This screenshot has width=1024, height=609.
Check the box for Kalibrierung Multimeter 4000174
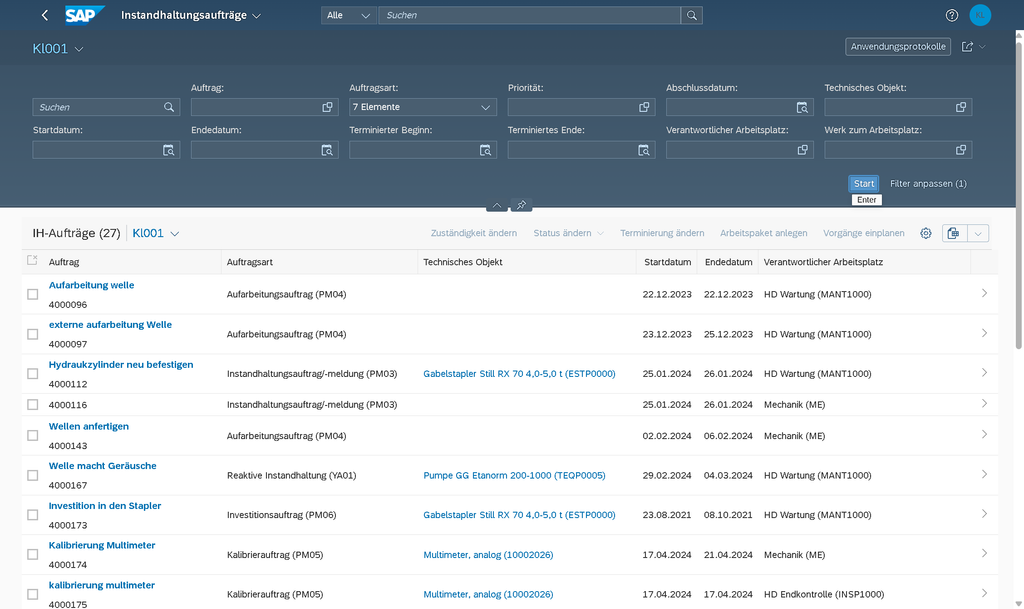pos(33,554)
